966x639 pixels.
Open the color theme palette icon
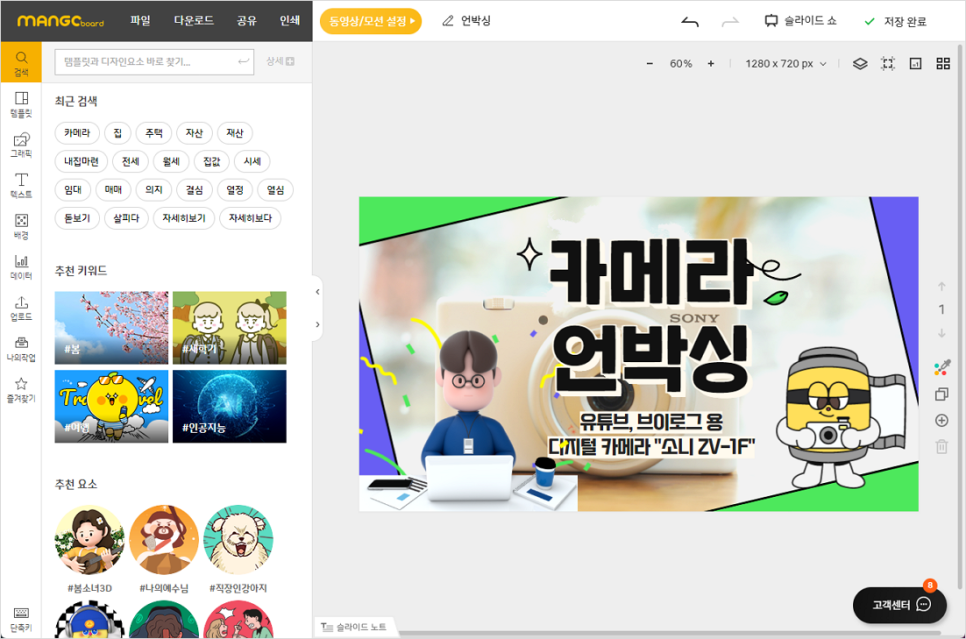pyautogui.click(x=941, y=368)
